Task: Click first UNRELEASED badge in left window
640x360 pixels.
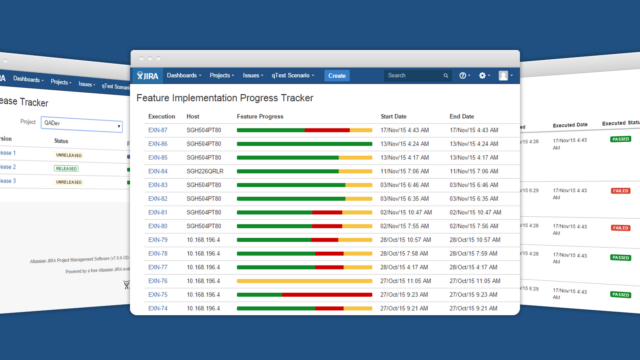Action: 69,155
